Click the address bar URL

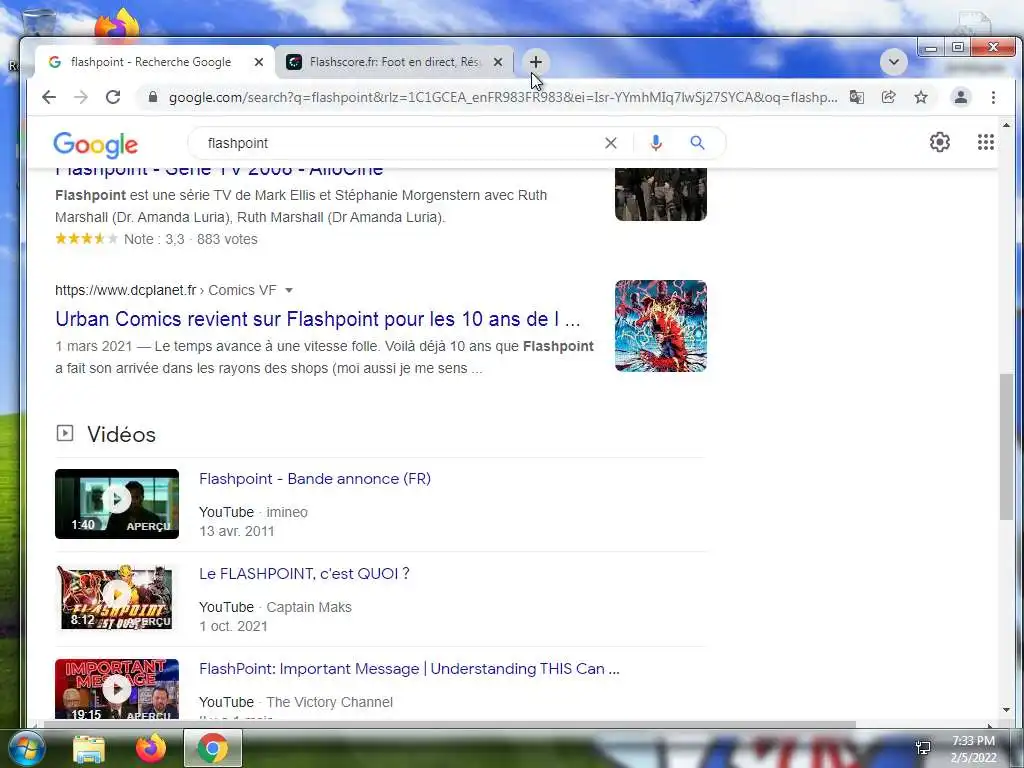(503, 97)
